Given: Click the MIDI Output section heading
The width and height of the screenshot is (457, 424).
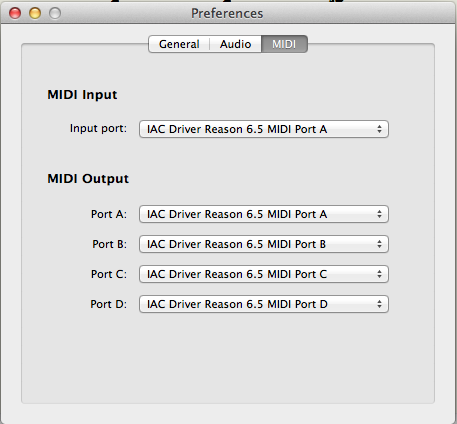Looking at the screenshot, I should (88, 179).
